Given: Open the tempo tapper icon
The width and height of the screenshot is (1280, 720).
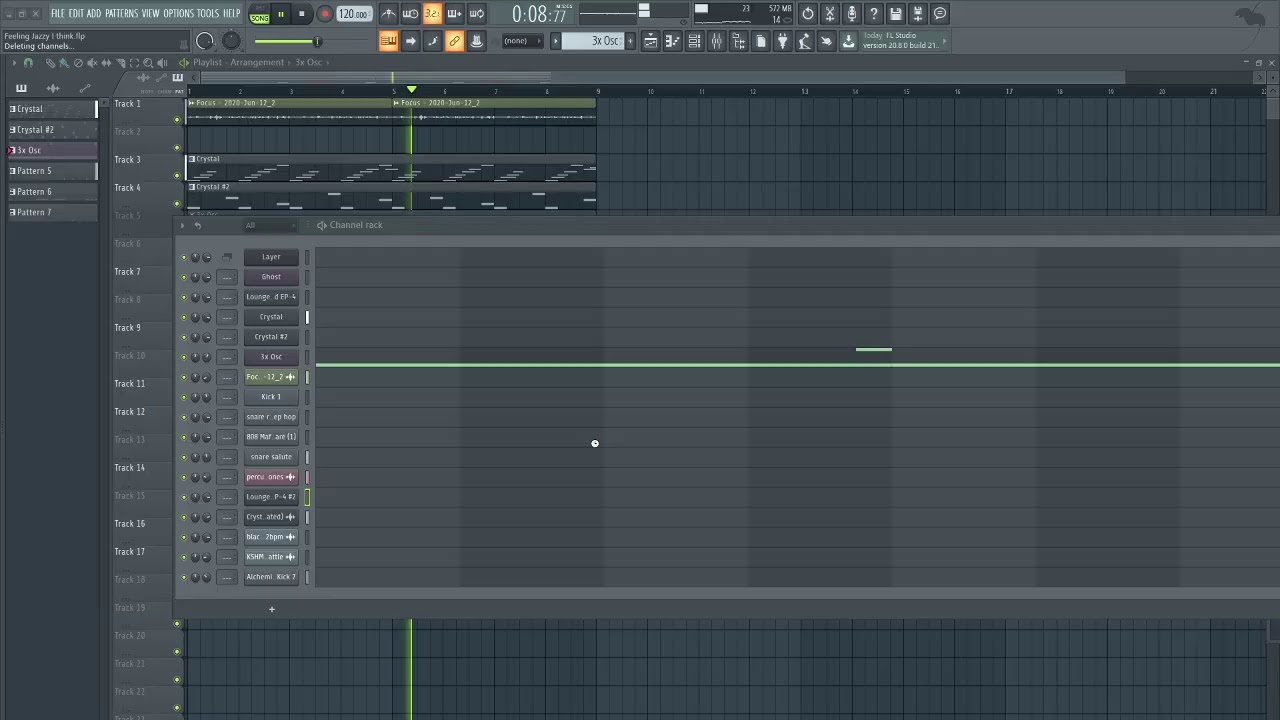Looking at the screenshot, I should click(804, 41).
